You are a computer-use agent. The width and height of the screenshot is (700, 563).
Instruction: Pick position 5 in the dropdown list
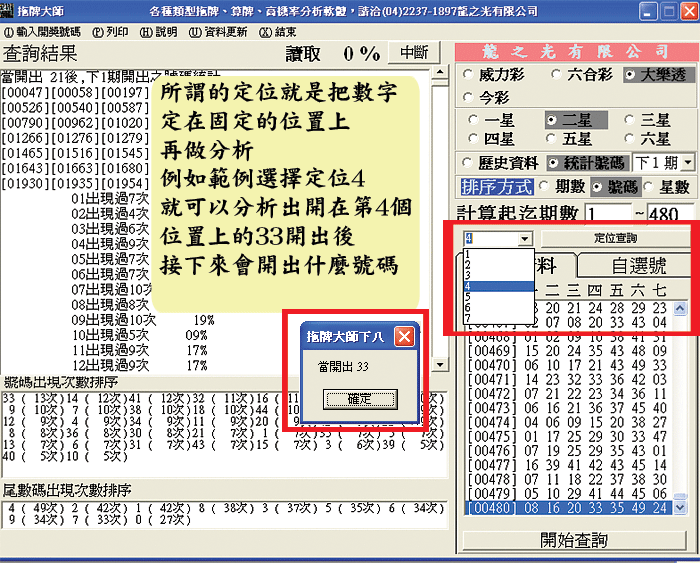coord(499,296)
